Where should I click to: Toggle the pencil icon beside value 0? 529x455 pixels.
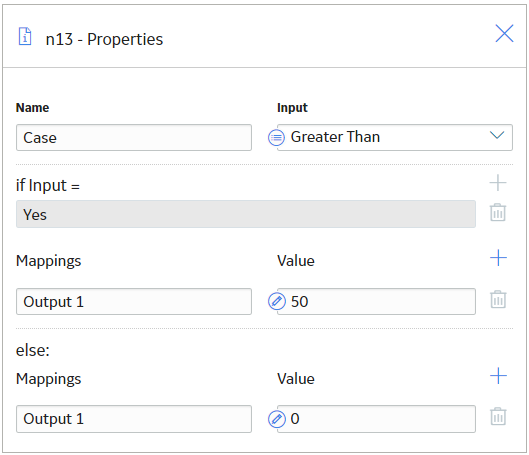[x=277, y=419]
